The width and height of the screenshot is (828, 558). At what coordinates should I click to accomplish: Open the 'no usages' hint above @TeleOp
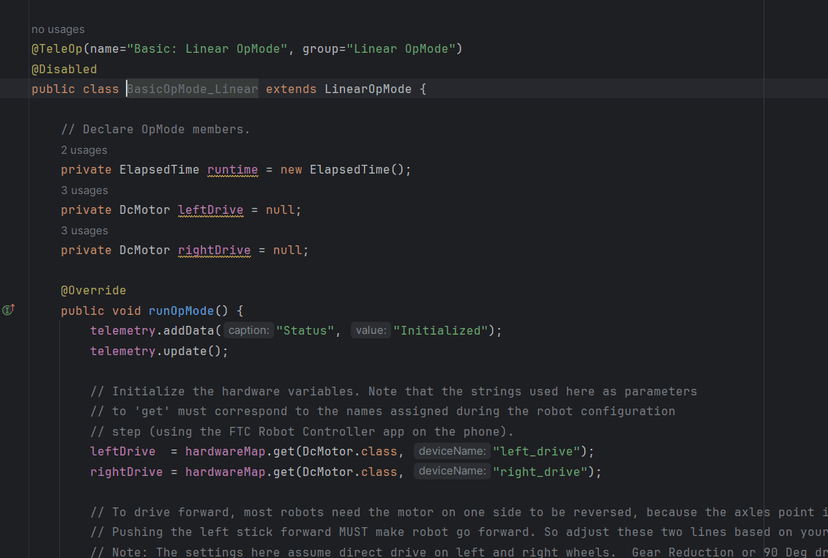pos(58,30)
